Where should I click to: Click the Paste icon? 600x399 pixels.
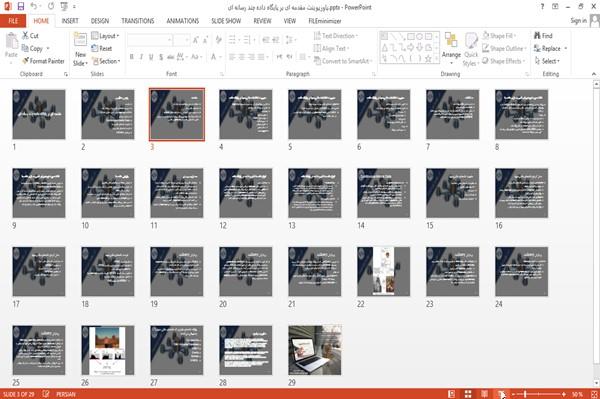pyautogui.click(x=11, y=41)
